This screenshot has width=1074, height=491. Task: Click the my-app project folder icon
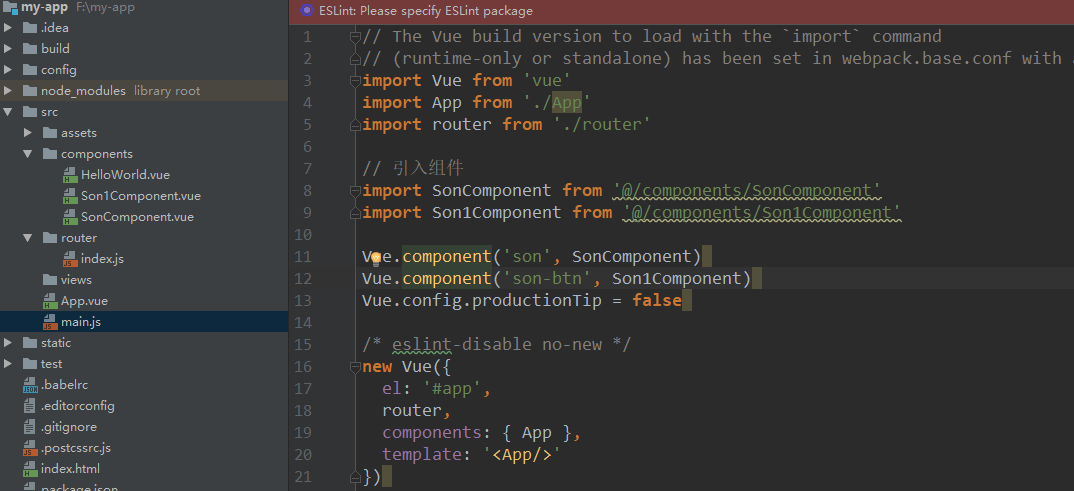tap(10, 8)
